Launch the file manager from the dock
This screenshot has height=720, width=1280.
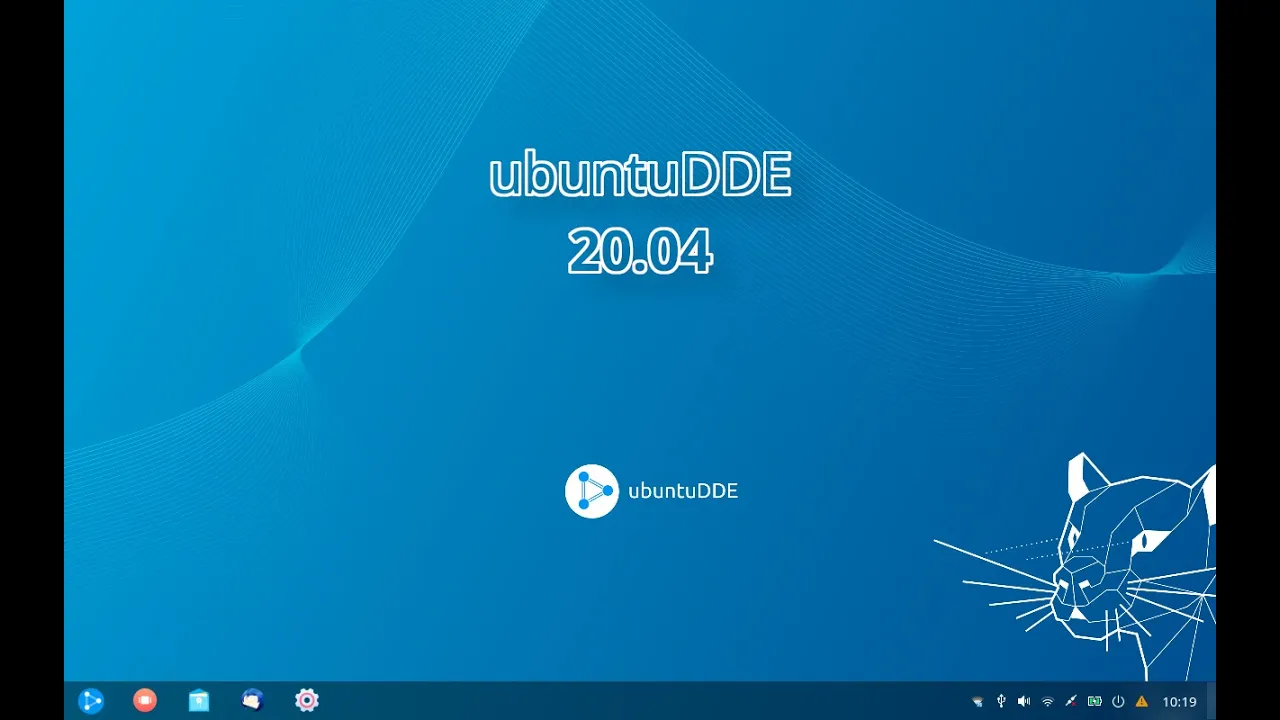click(x=199, y=701)
